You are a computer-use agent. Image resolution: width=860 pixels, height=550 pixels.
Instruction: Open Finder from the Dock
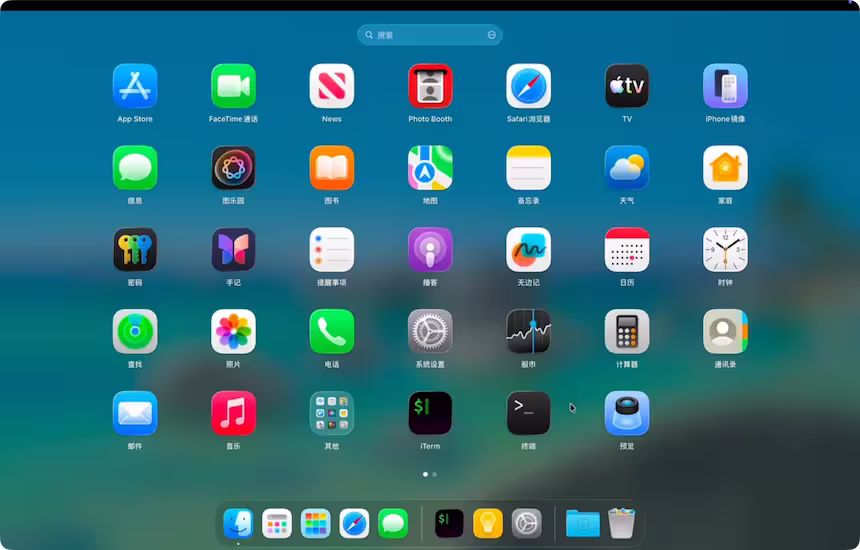pos(238,523)
